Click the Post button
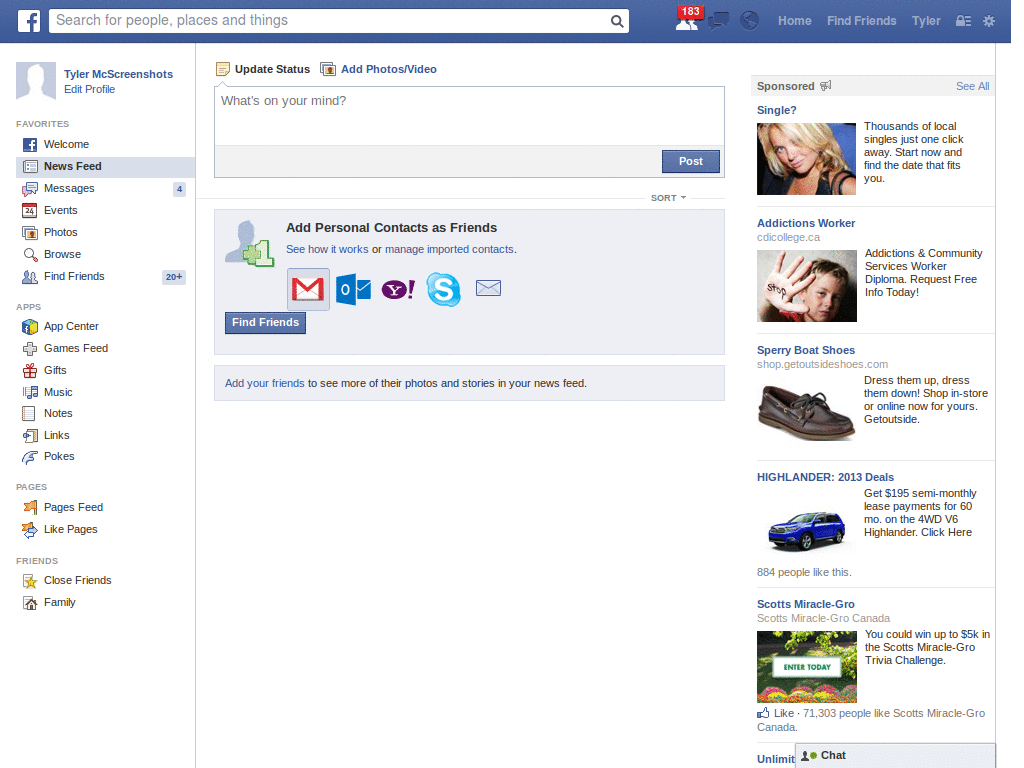This screenshot has width=1024, height=768. coord(690,161)
